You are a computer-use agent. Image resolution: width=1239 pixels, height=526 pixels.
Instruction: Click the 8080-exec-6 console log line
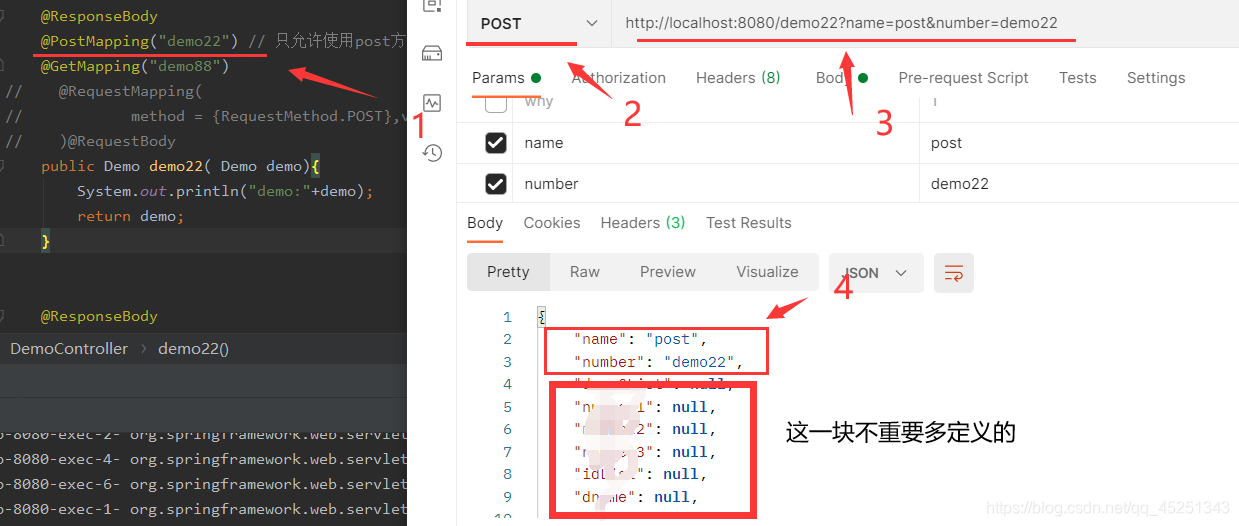pyautogui.click(x=203, y=484)
